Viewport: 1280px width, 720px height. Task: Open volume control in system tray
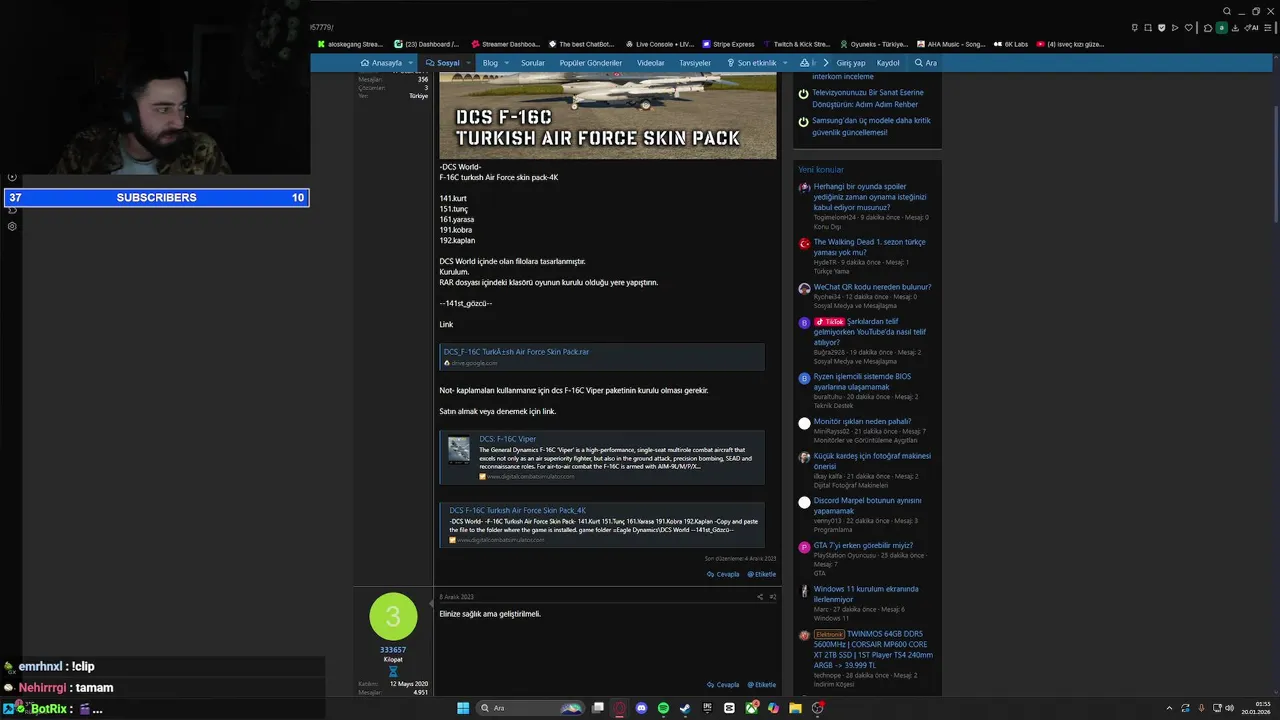(x=1229, y=708)
